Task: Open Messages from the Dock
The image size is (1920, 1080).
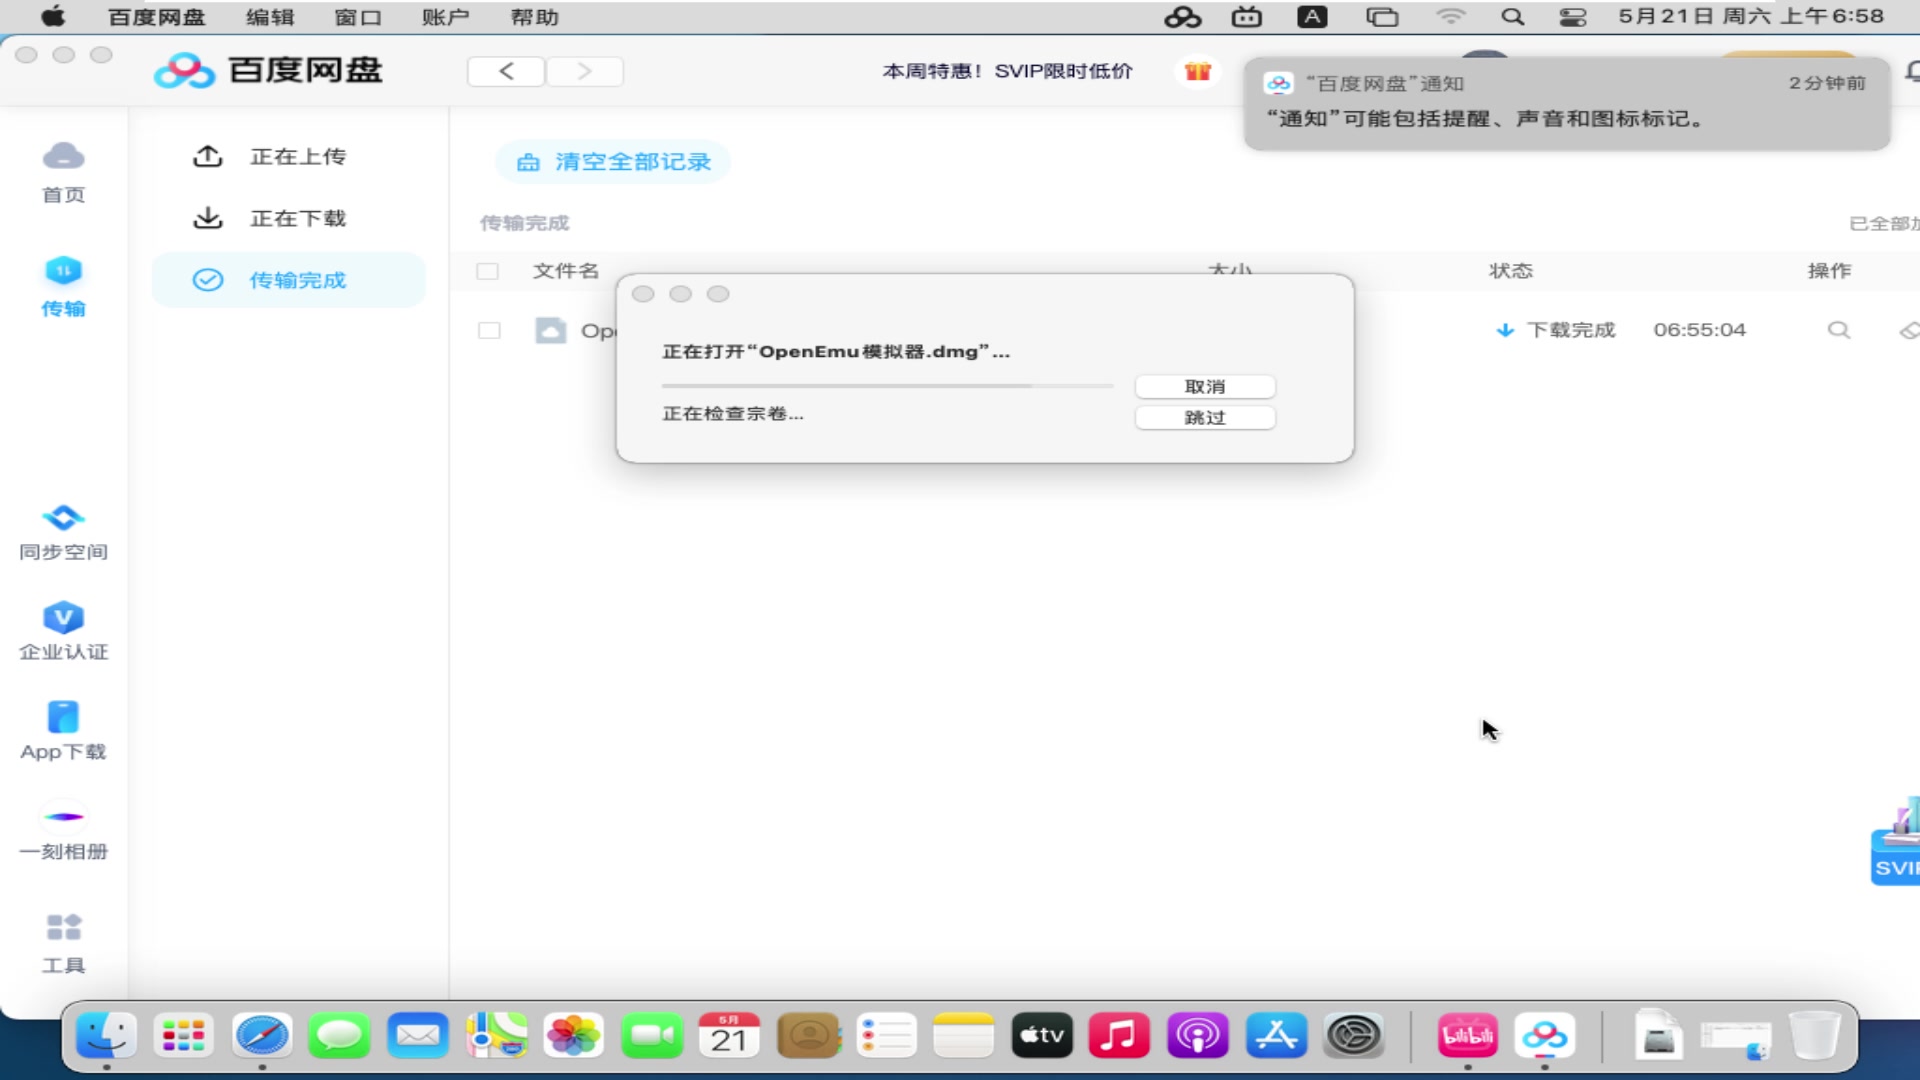Action: click(x=339, y=1036)
